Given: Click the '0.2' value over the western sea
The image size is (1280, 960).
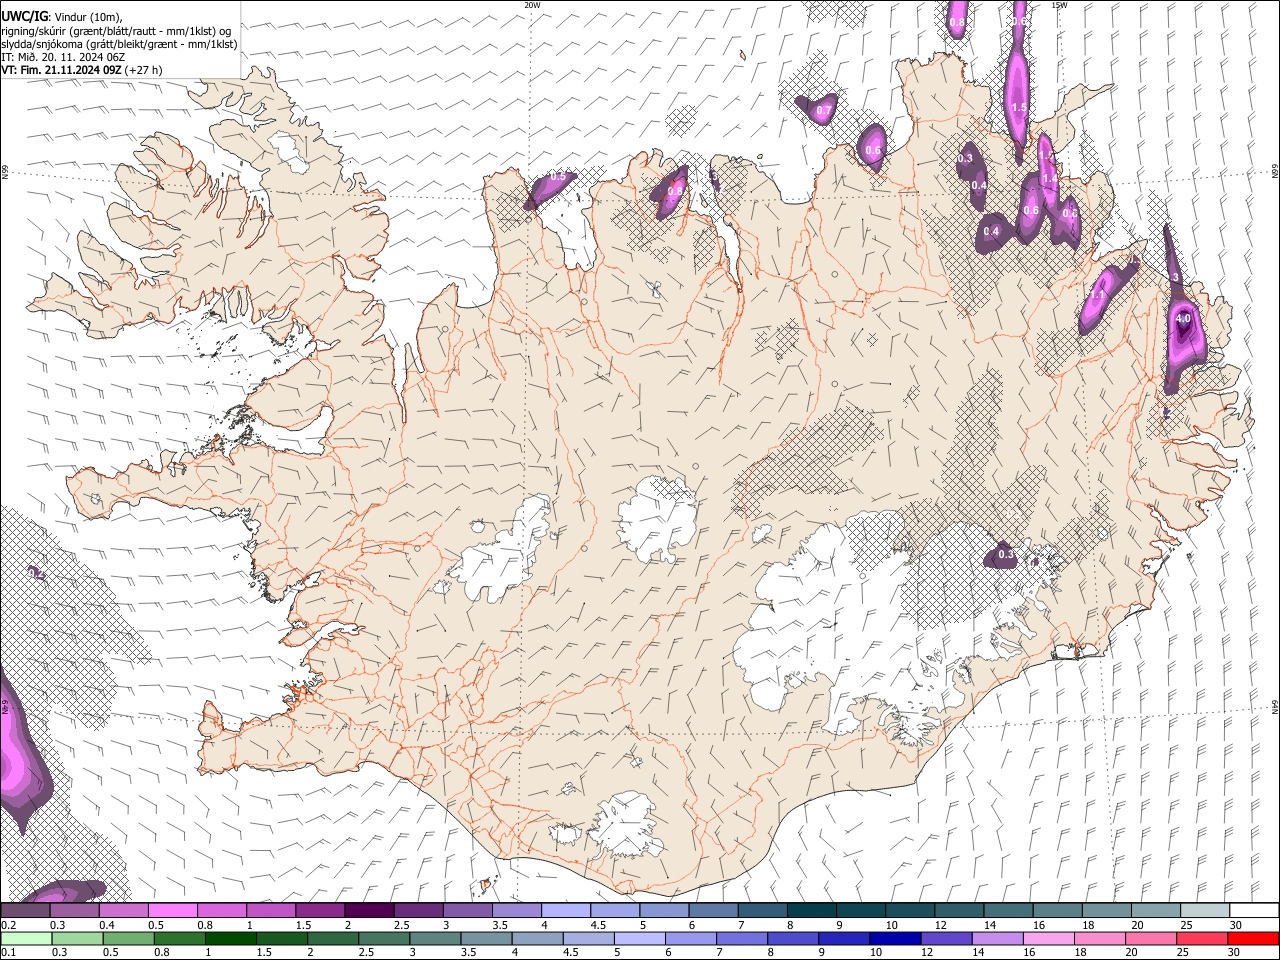Looking at the screenshot, I should (x=37, y=574).
